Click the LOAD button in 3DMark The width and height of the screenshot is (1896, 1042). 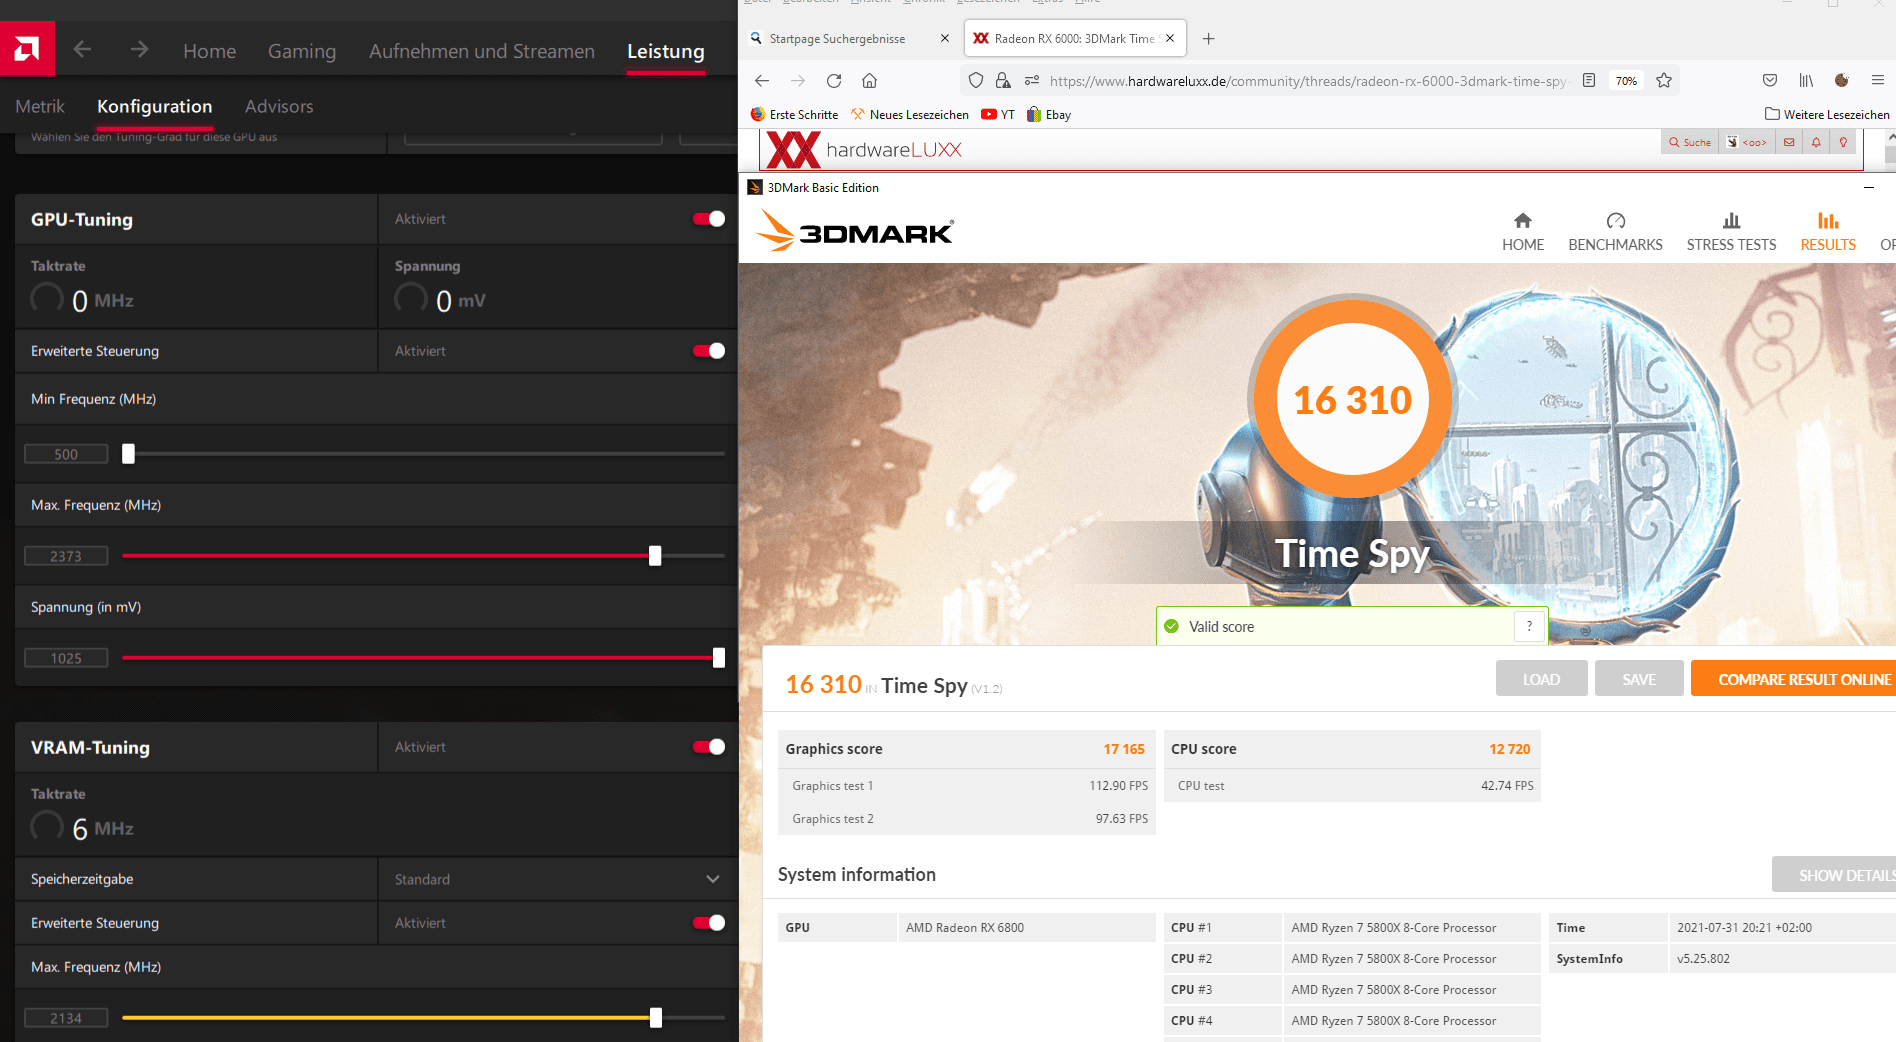tap(1541, 679)
